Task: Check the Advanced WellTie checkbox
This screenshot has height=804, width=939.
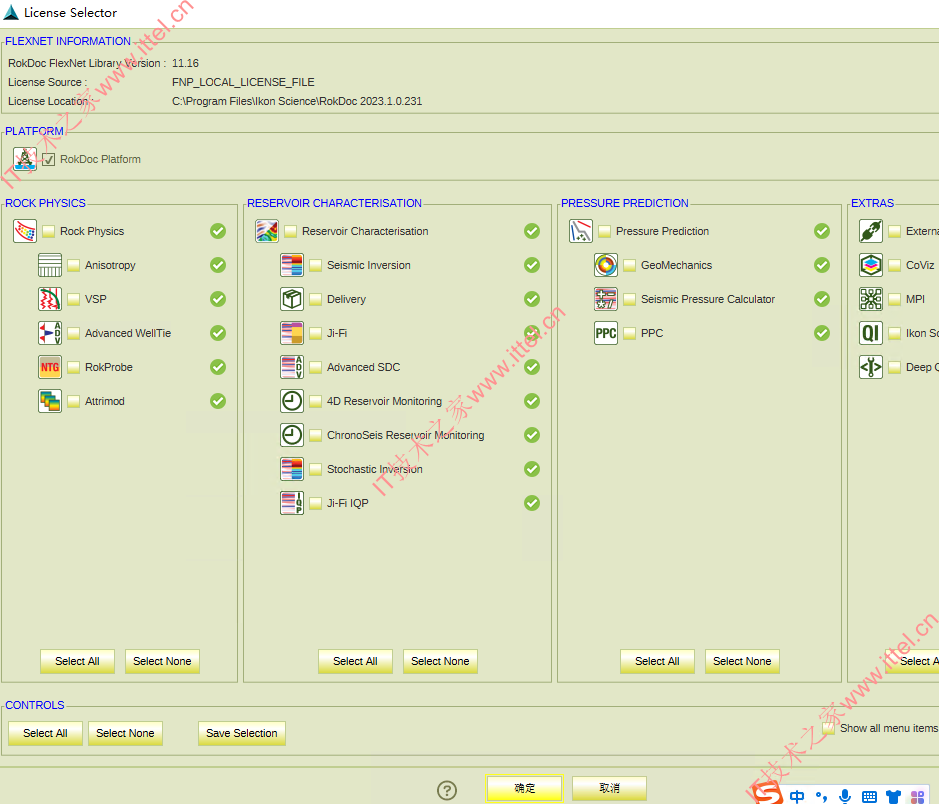Action: [x=74, y=333]
